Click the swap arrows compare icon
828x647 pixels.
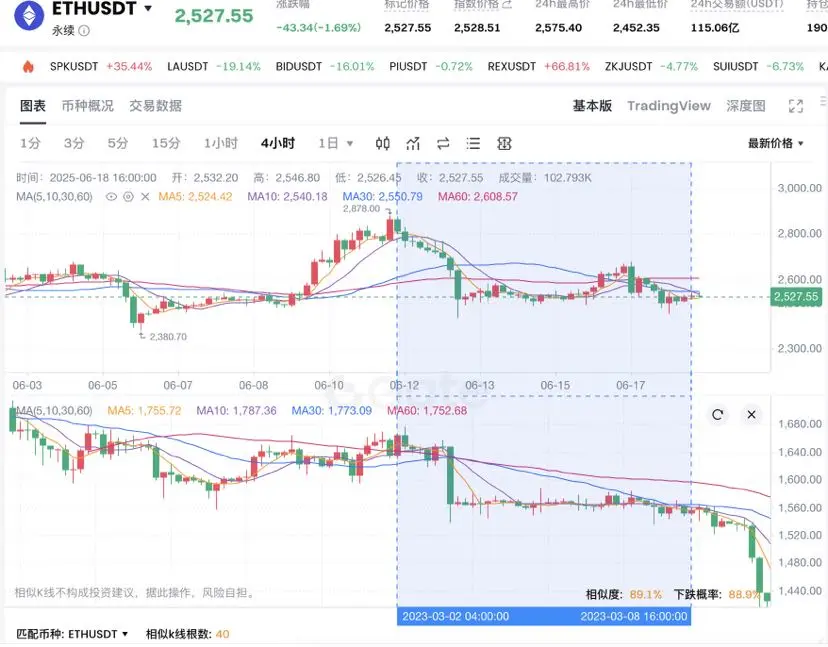point(443,143)
